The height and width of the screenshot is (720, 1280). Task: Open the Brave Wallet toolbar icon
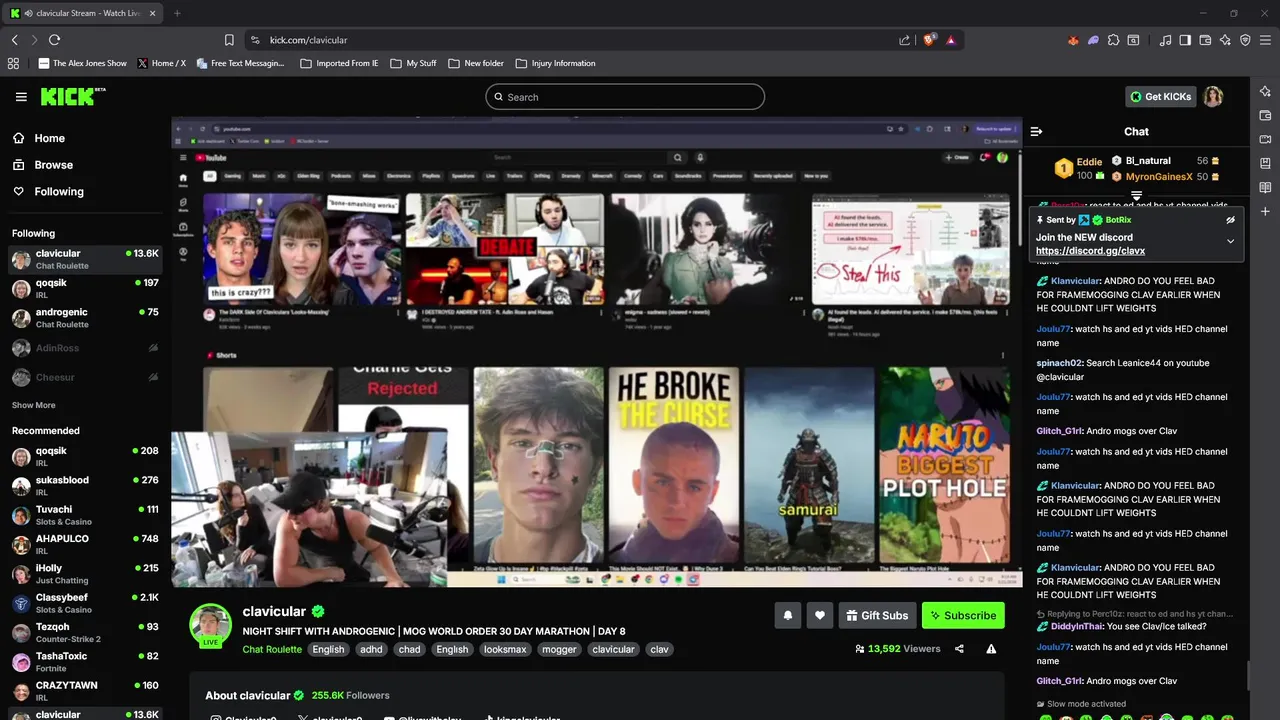[1205, 40]
